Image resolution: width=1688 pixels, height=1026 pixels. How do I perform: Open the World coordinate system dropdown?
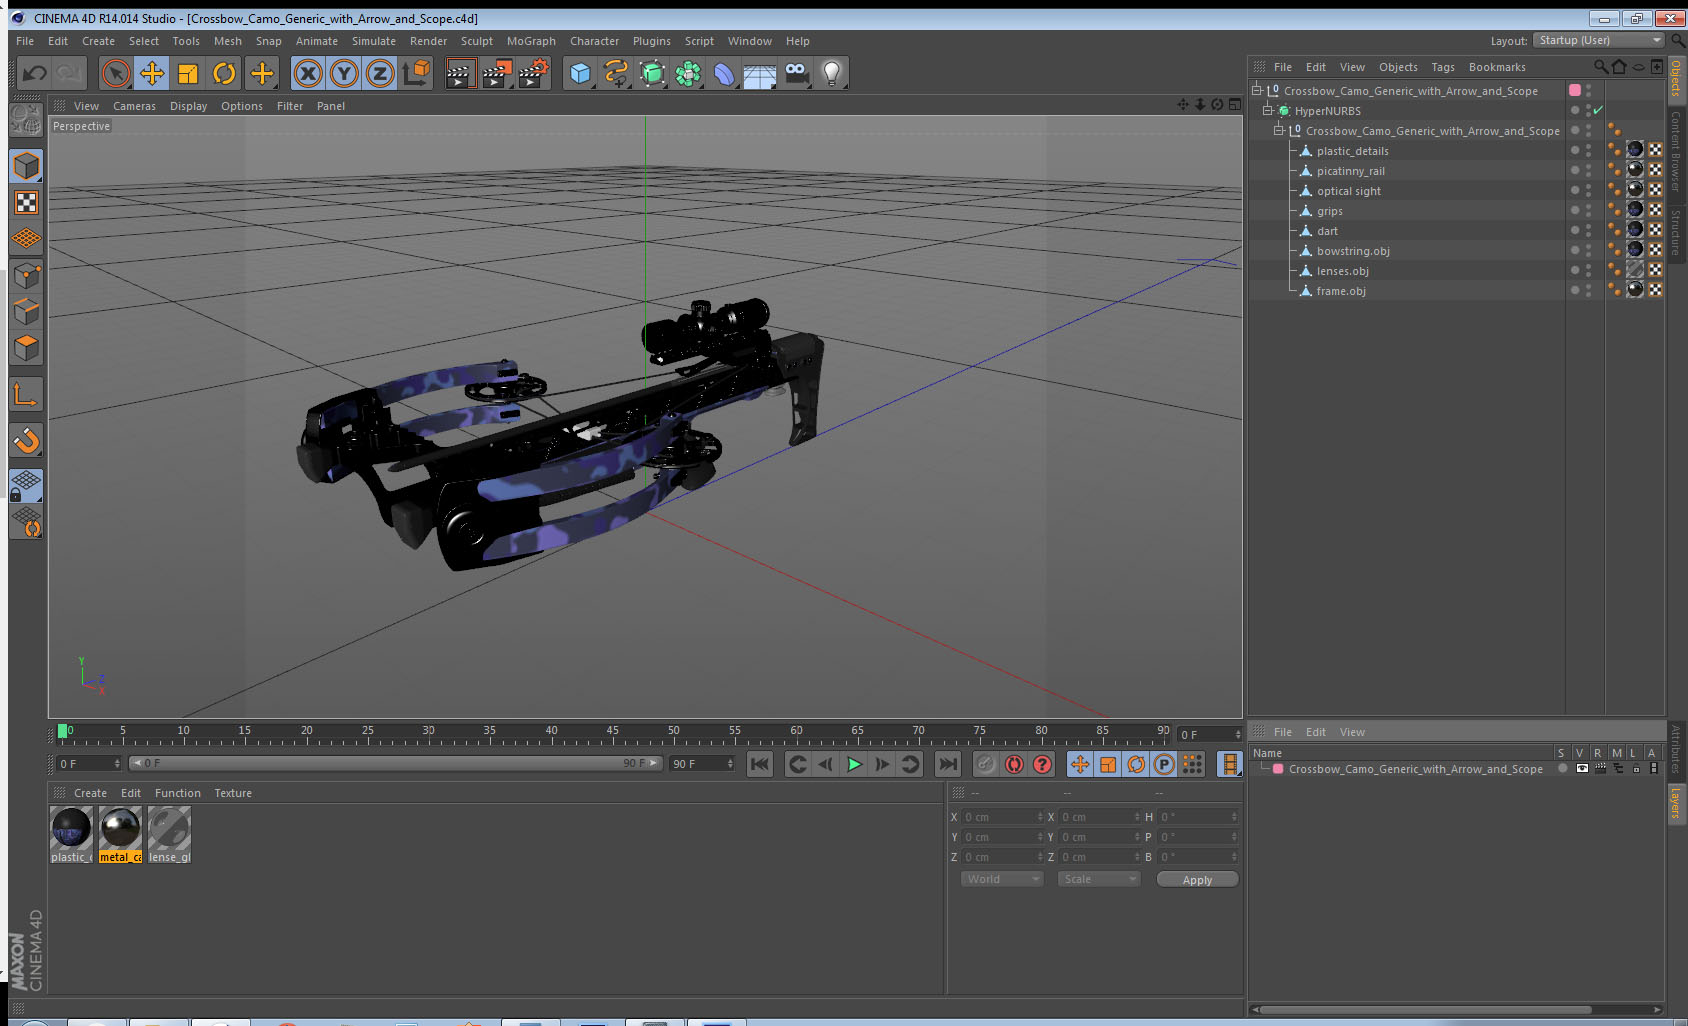(x=1002, y=879)
